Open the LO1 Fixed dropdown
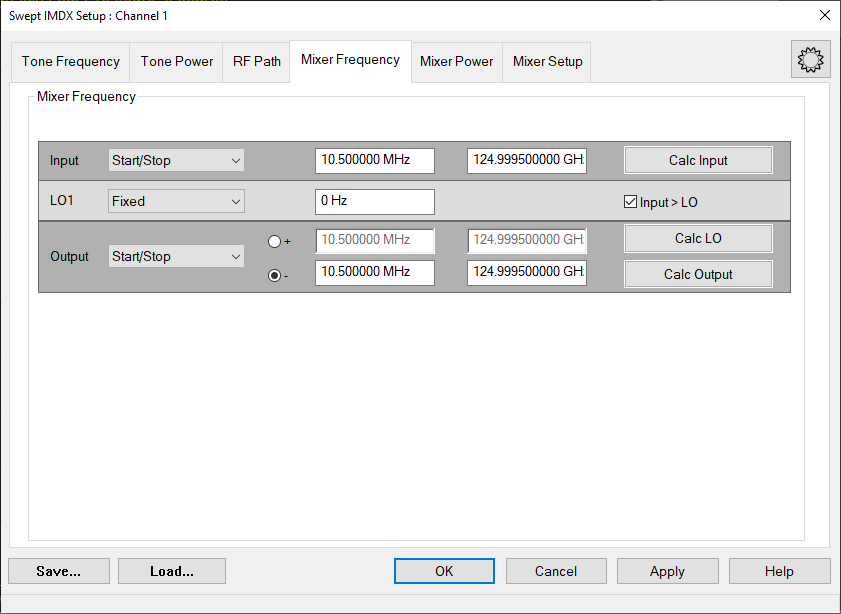841x614 pixels. [x=176, y=201]
